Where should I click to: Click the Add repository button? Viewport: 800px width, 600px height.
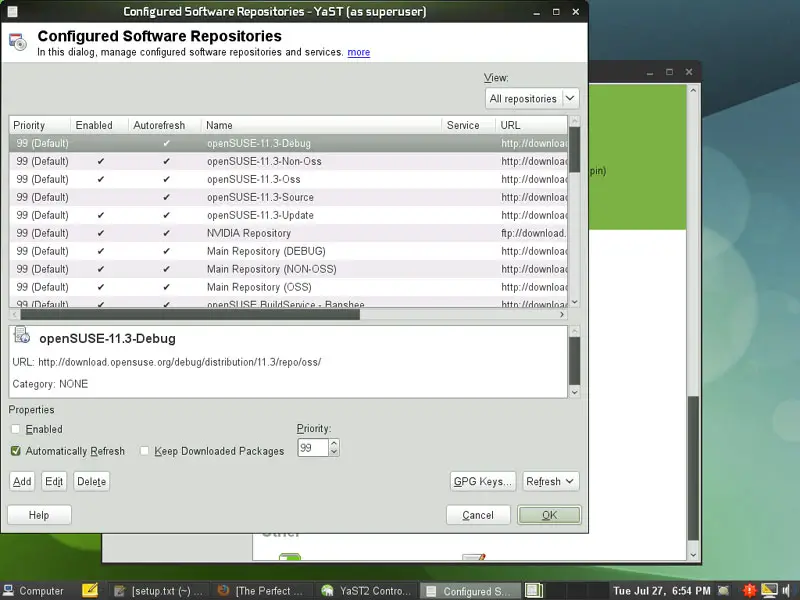click(22, 481)
